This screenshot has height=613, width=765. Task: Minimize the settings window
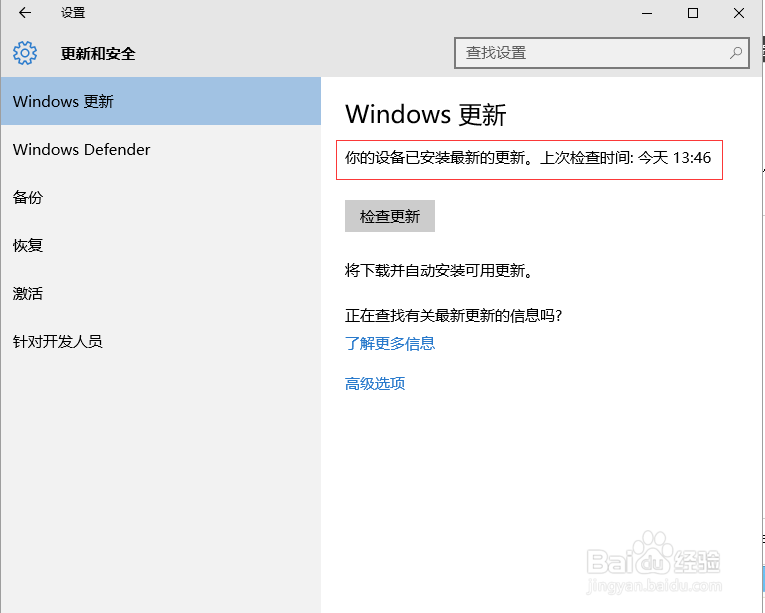coord(647,13)
